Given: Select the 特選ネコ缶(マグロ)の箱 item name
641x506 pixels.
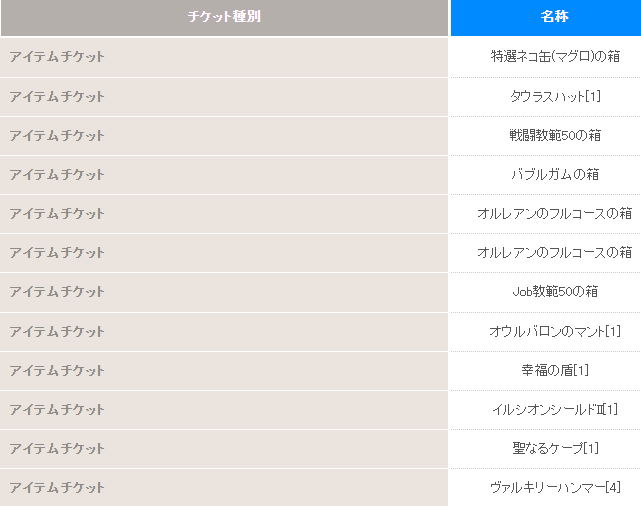Looking at the screenshot, I should pos(555,56).
